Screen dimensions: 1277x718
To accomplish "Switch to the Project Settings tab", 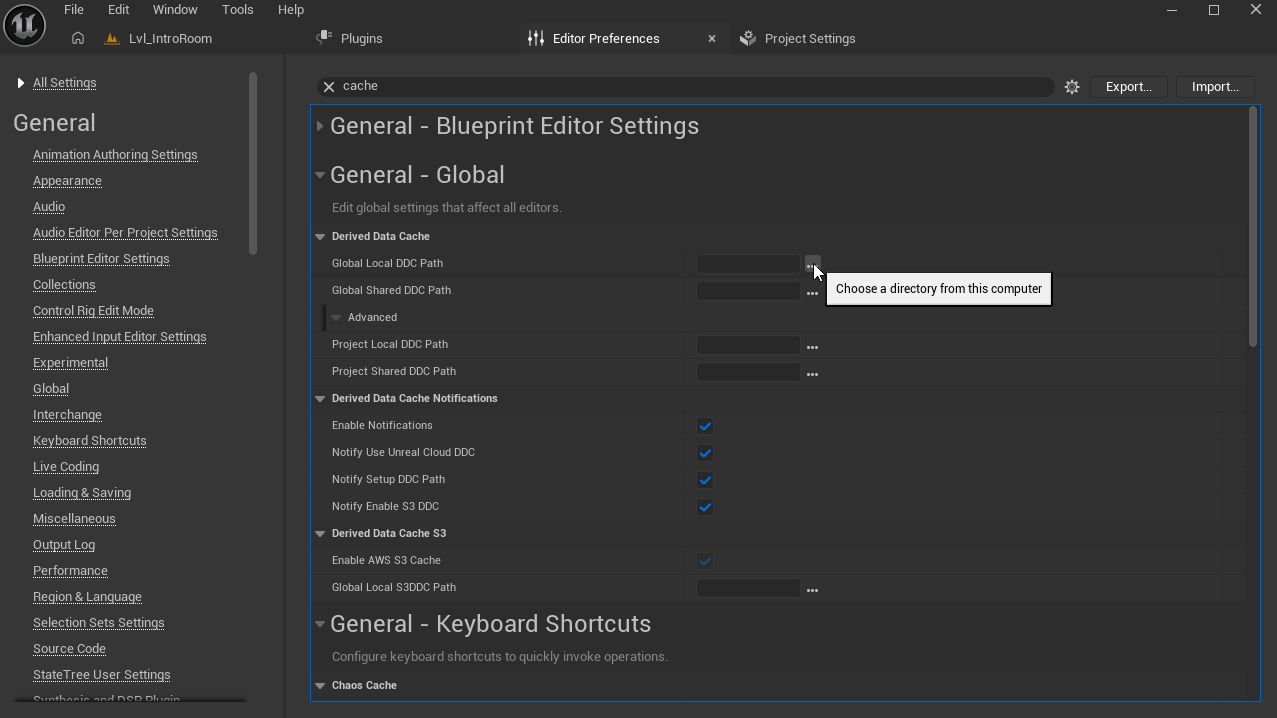I will 809,39.
